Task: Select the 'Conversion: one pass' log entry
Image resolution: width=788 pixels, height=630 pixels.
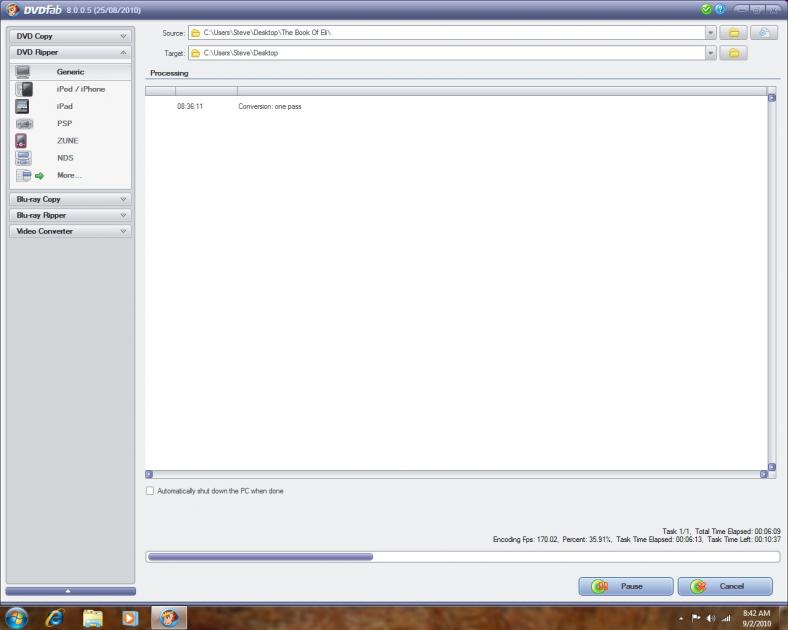Action: 270,107
